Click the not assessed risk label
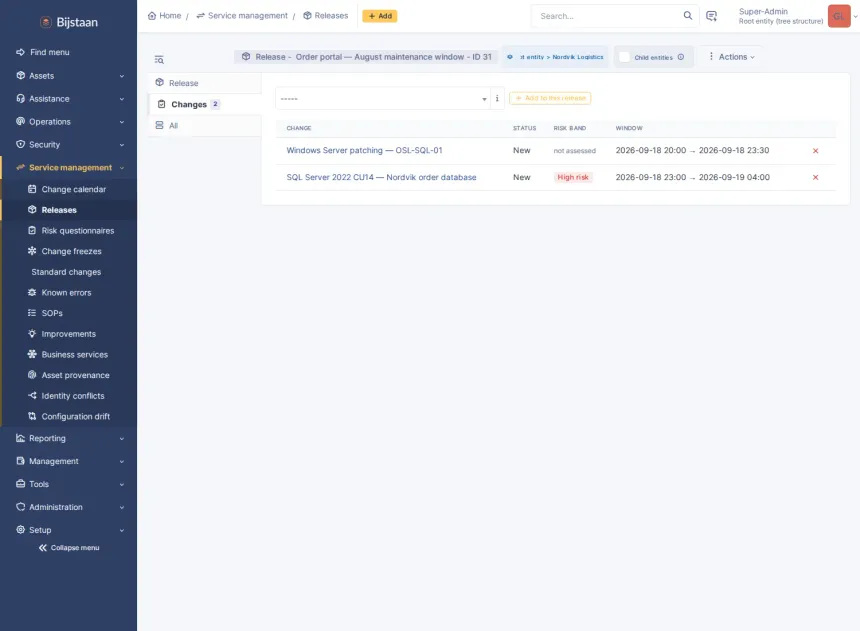 tap(574, 151)
